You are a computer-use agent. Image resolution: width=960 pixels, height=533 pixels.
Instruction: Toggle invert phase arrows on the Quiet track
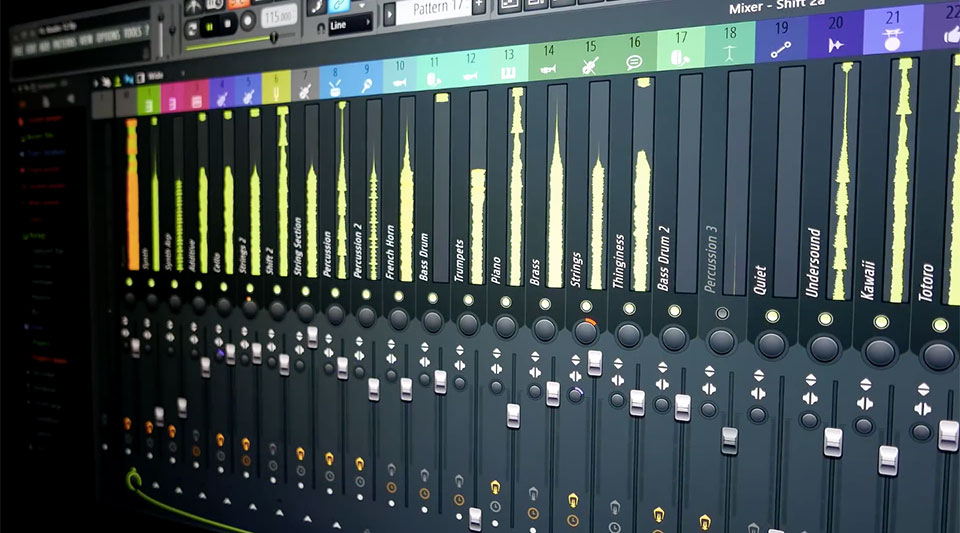pos(759,375)
